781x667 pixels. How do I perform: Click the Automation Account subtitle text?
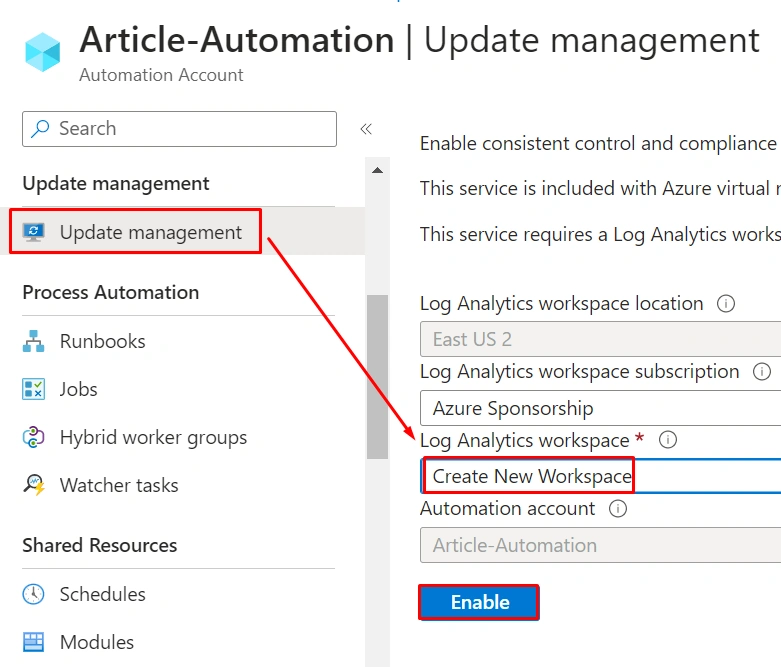point(161,75)
